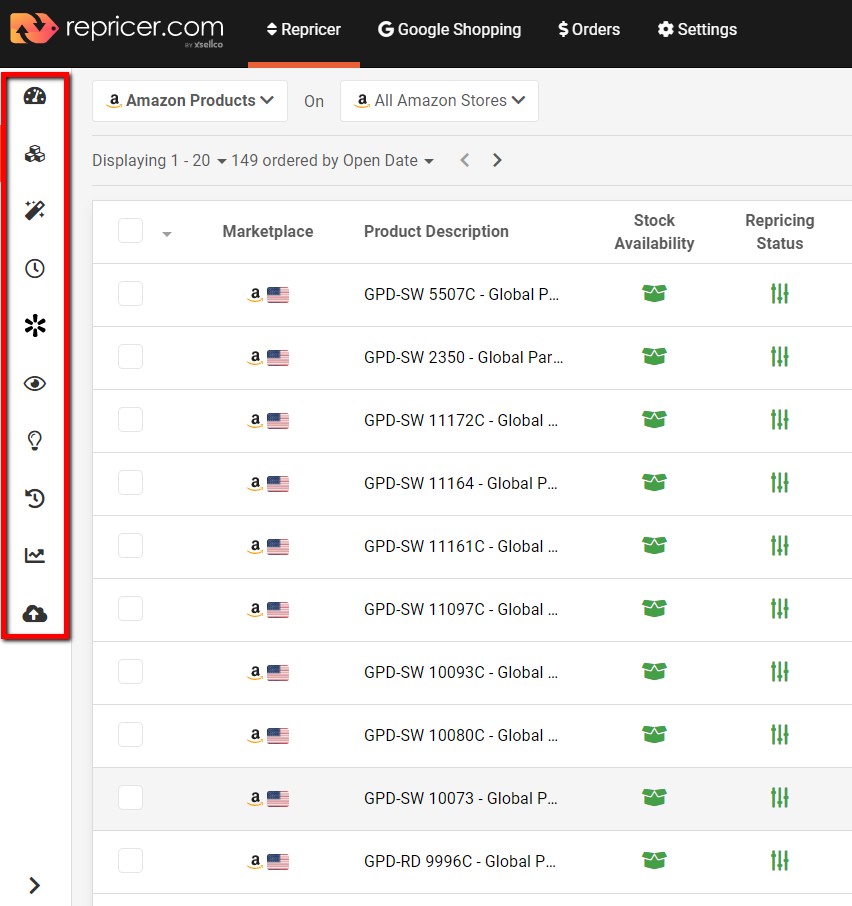This screenshot has height=906, width=852.
Task: Open the Orders tab
Action: pyautogui.click(x=589, y=29)
